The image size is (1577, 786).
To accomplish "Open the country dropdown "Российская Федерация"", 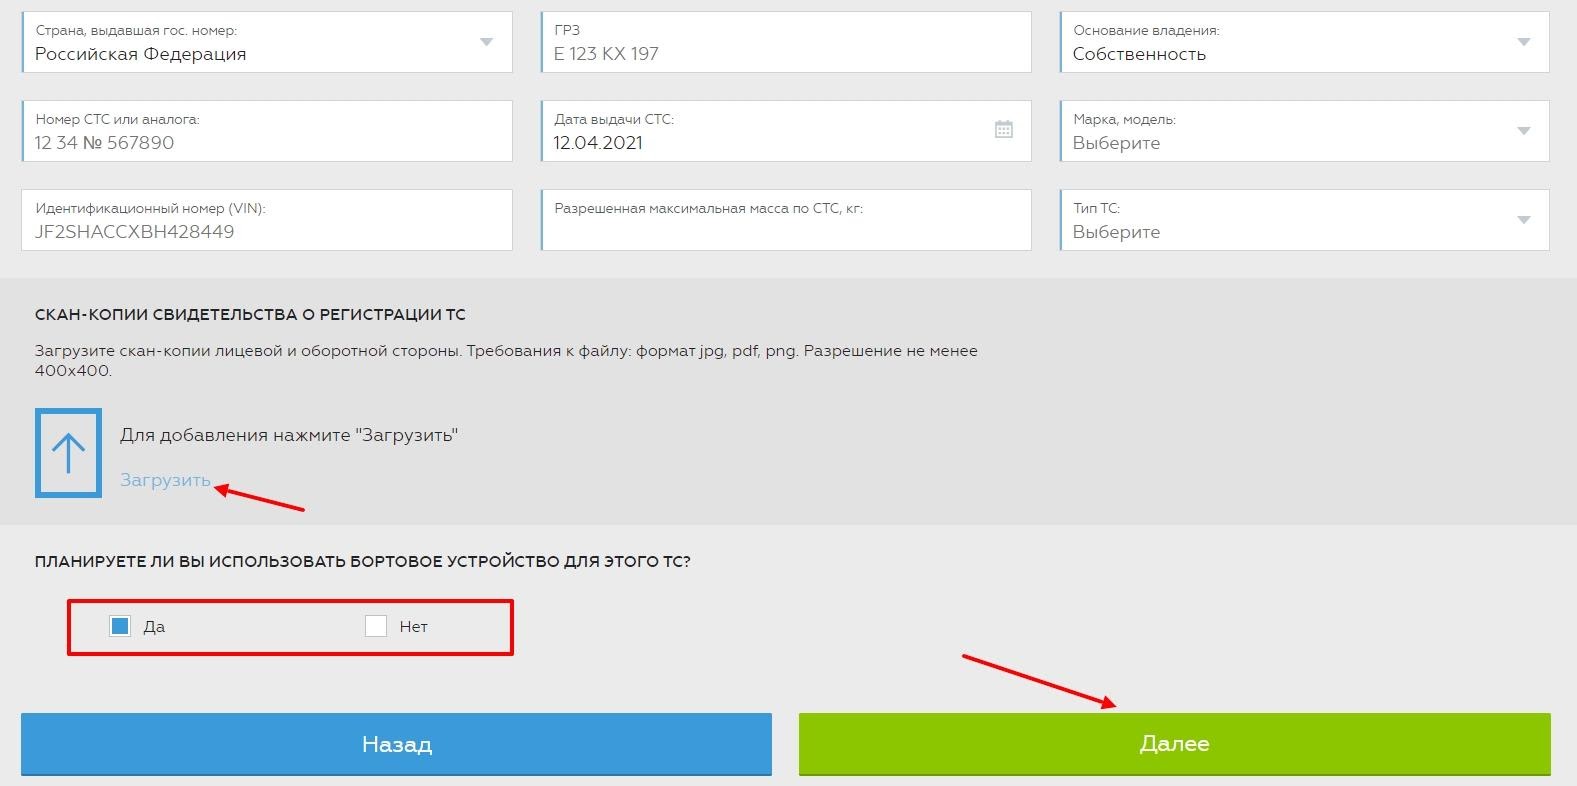I will (267, 42).
